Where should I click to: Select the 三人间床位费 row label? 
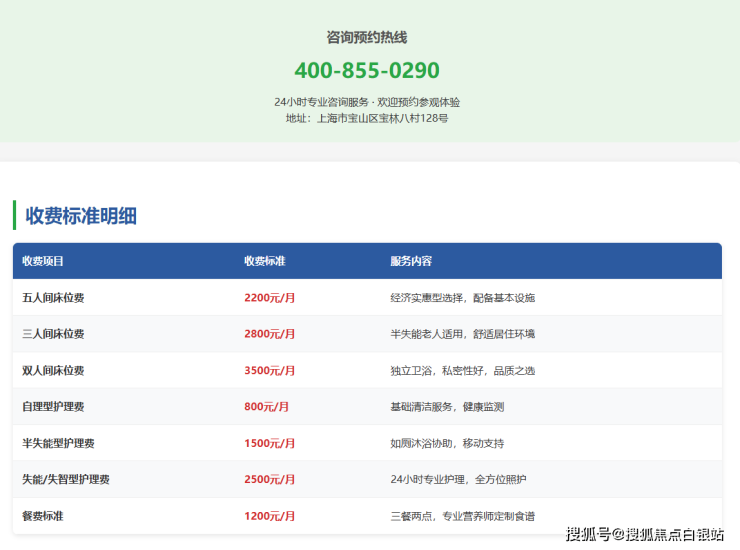[53, 334]
